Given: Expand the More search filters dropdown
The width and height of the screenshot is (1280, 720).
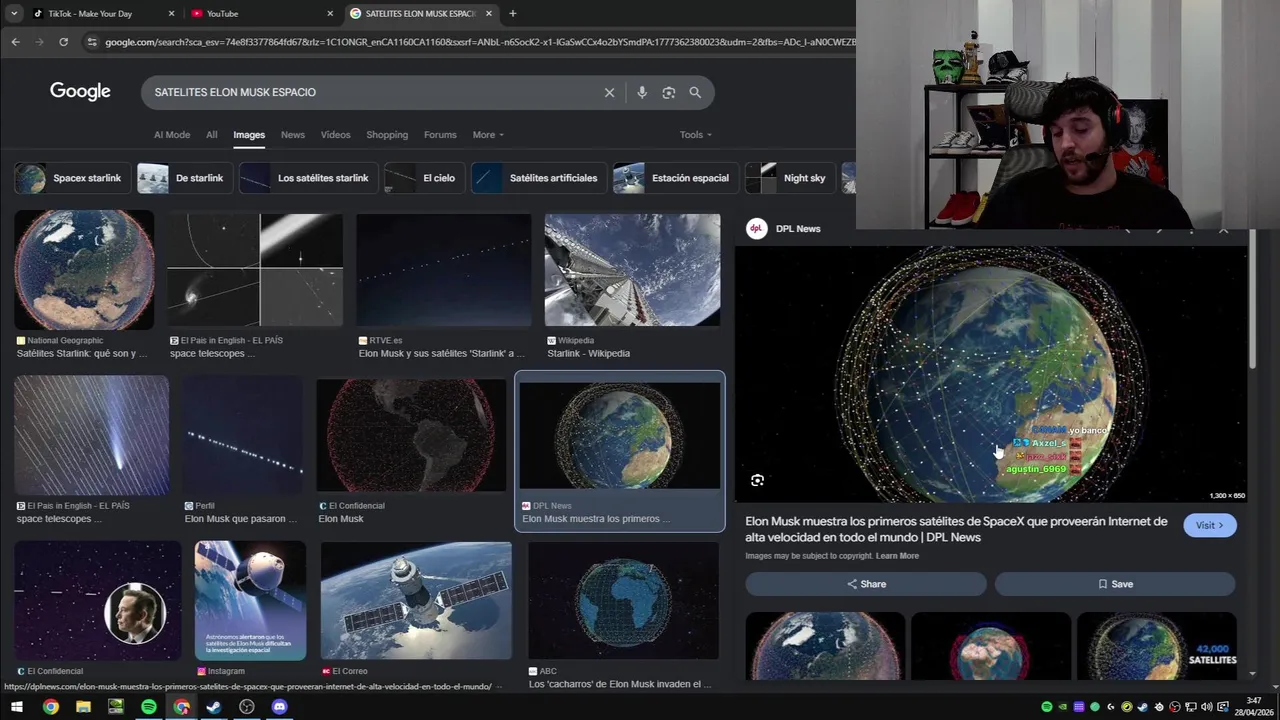Looking at the screenshot, I should click(488, 135).
